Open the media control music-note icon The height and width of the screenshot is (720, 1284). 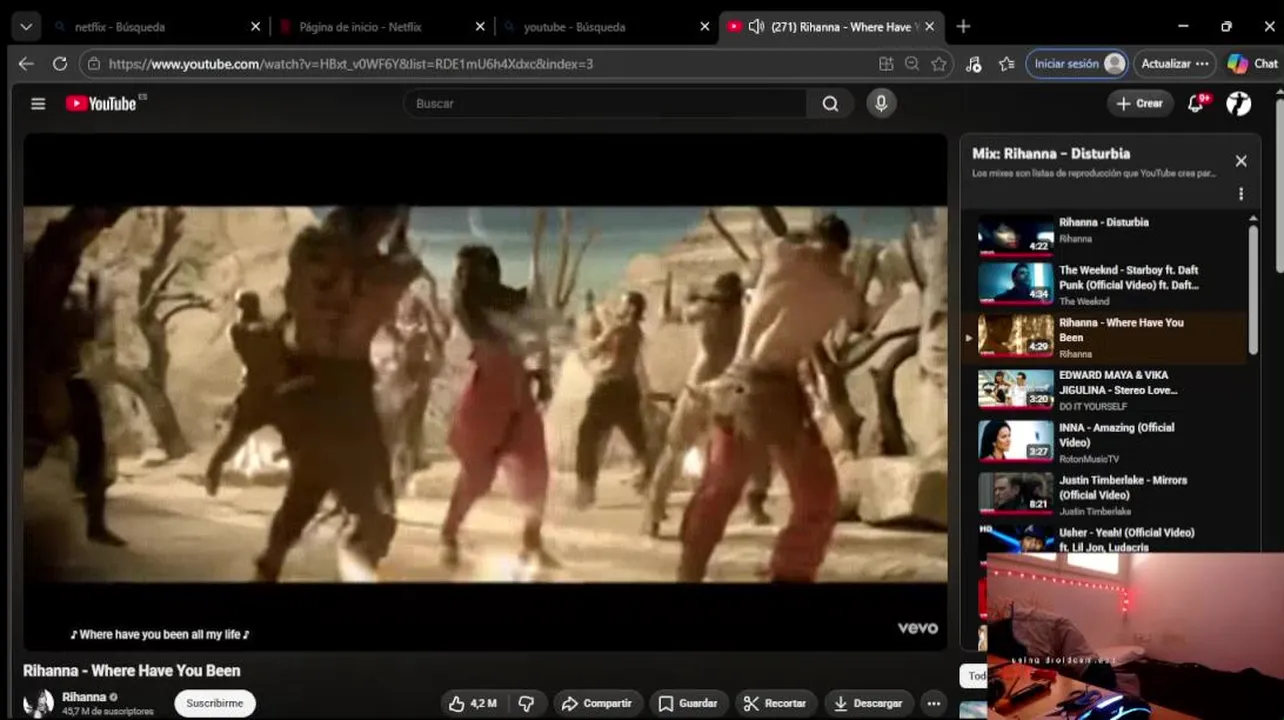tap(973, 63)
